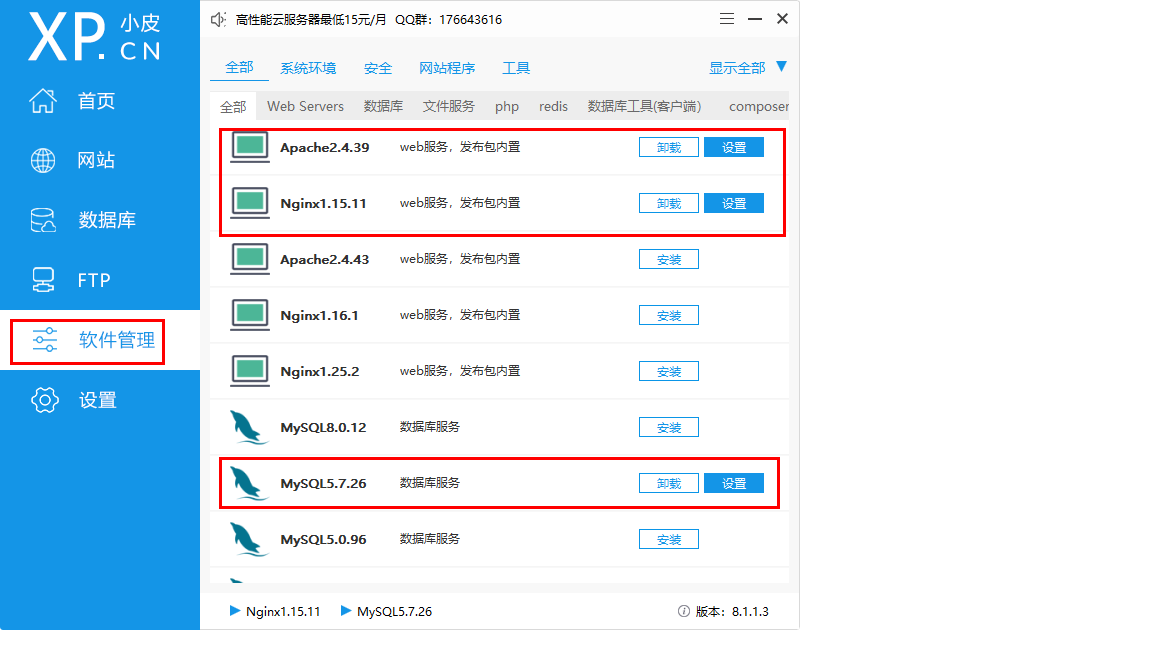Click running MySQL5.7.26 status indicator
This screenshot has width=1152, height=648.
point(386,611)
